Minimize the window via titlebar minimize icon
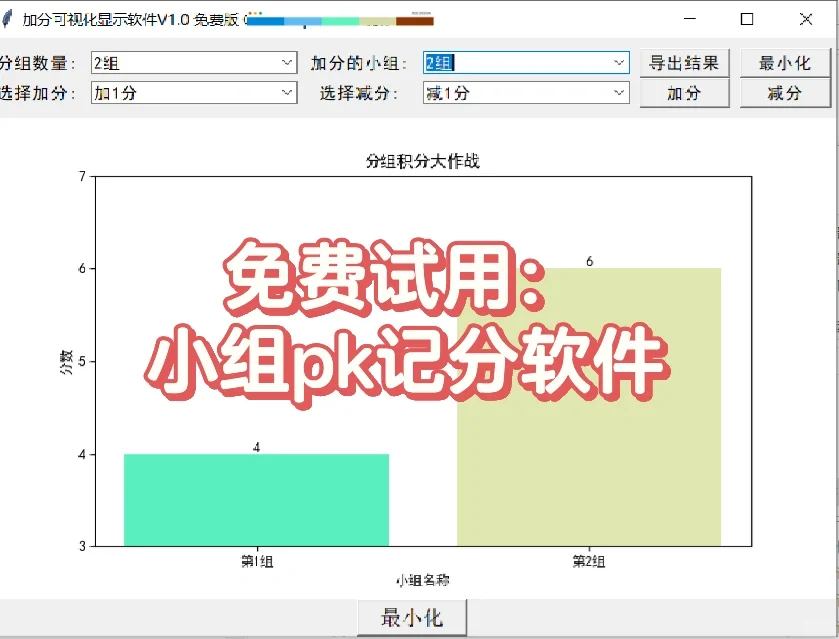This screenshot has height=639, width=839. (x=690, y=19)
